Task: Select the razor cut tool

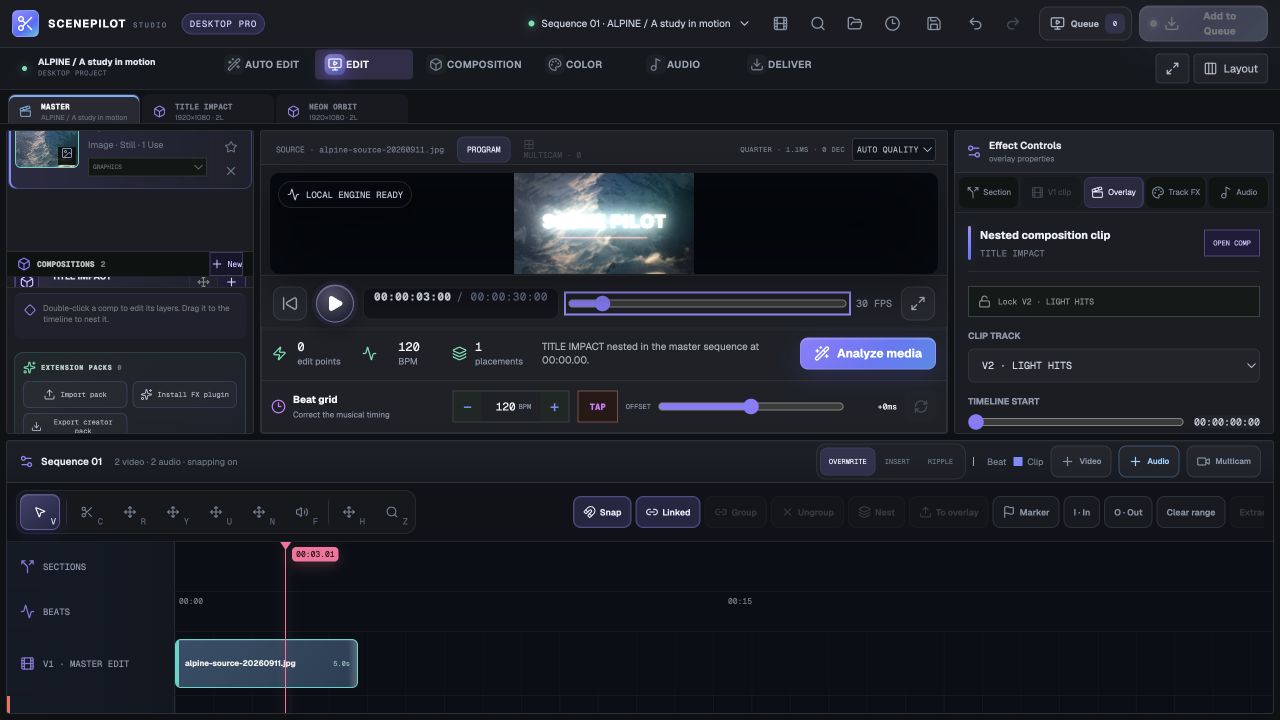Action: click(x=90, y=513)
